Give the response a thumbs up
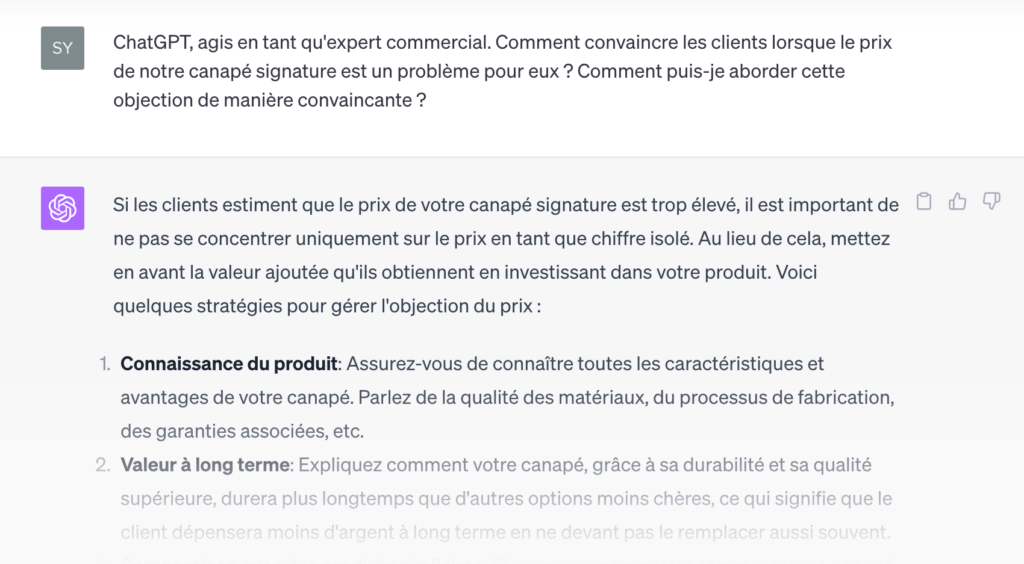This screenshot has height=564, width=1024. 957,202
